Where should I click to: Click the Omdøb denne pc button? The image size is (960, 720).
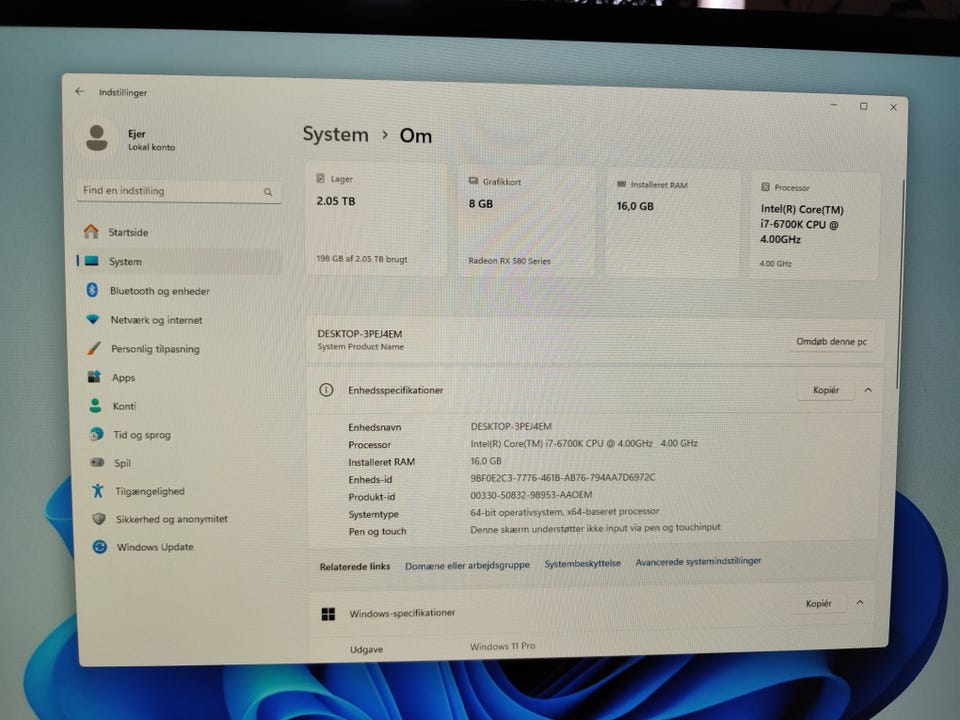click(831, 342)
